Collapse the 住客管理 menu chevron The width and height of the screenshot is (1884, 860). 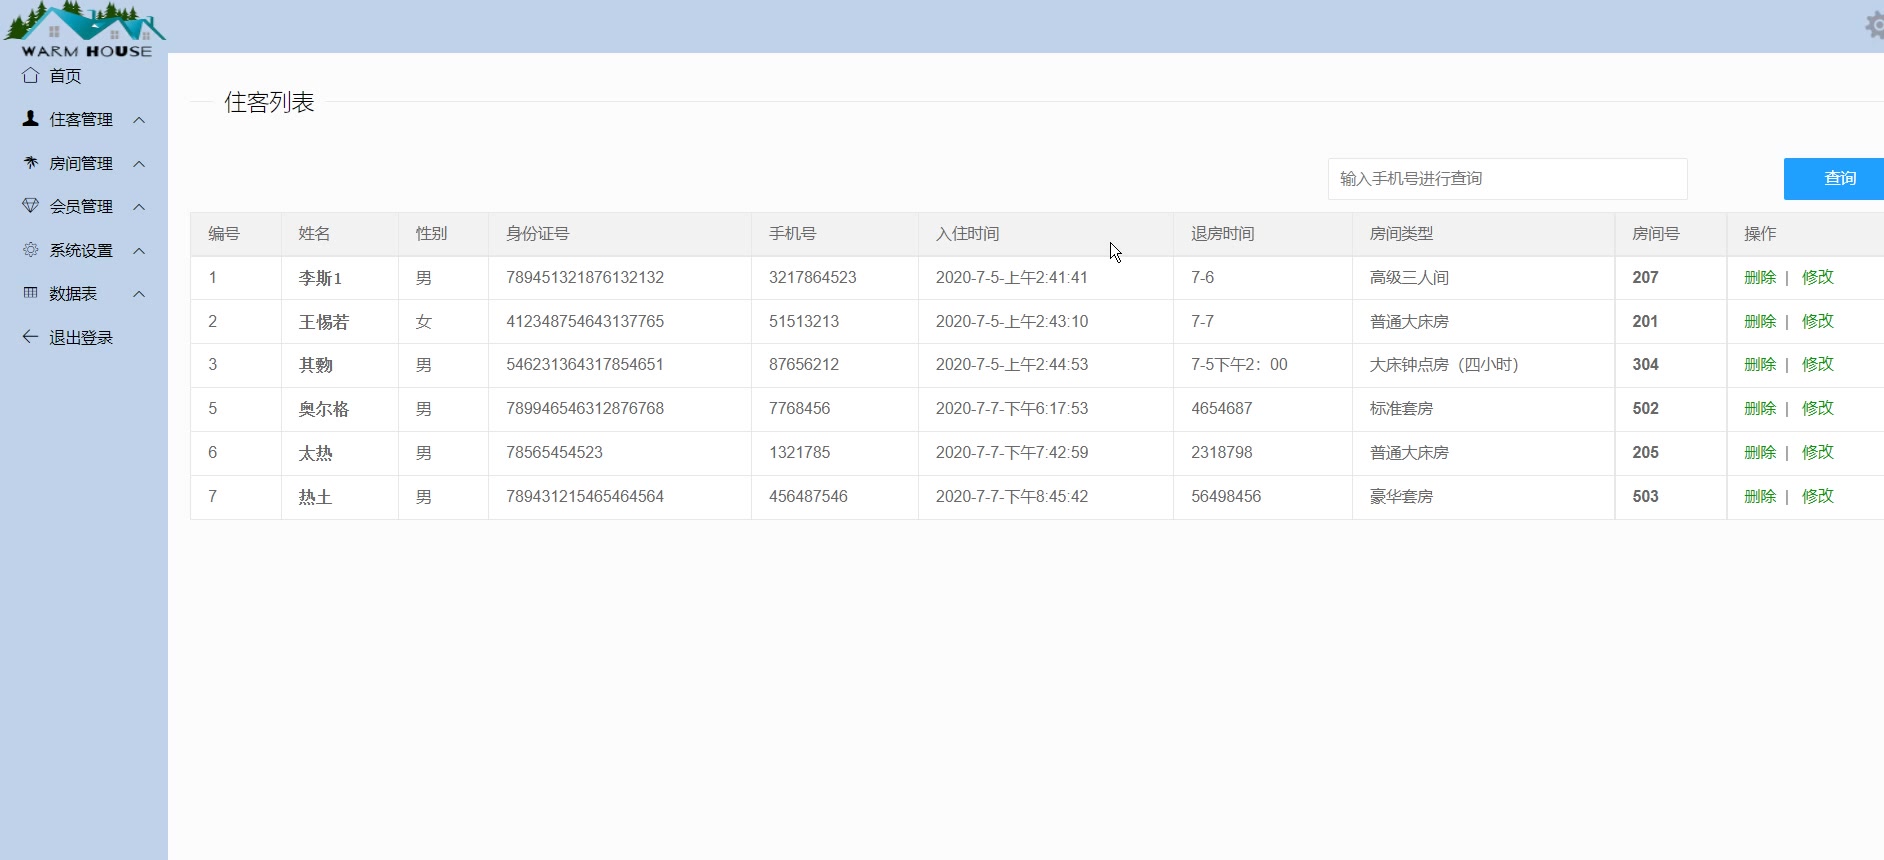139,120
